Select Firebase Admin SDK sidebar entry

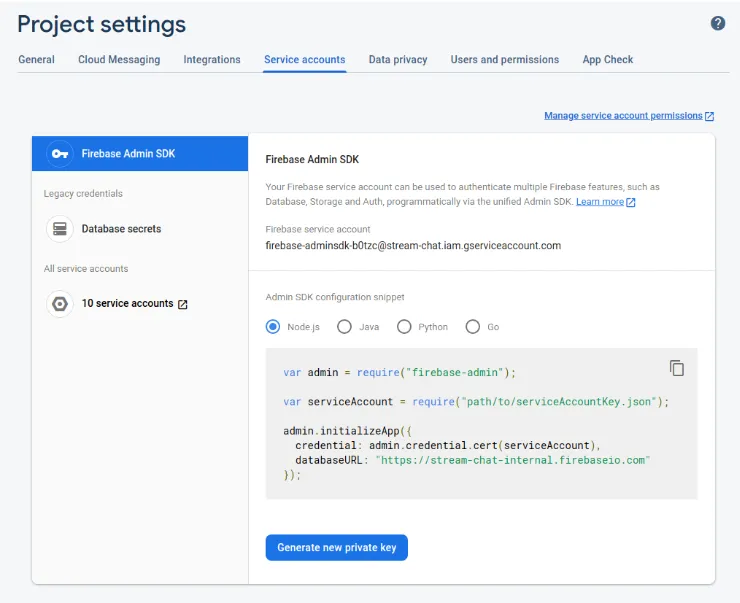[x=140, y=153]
